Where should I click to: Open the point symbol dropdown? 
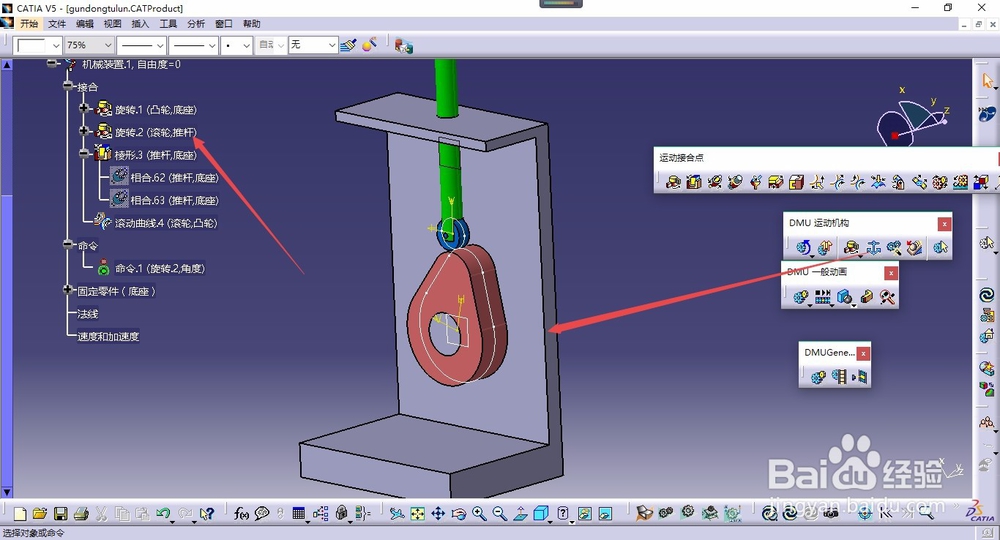[x=246, y=45]
